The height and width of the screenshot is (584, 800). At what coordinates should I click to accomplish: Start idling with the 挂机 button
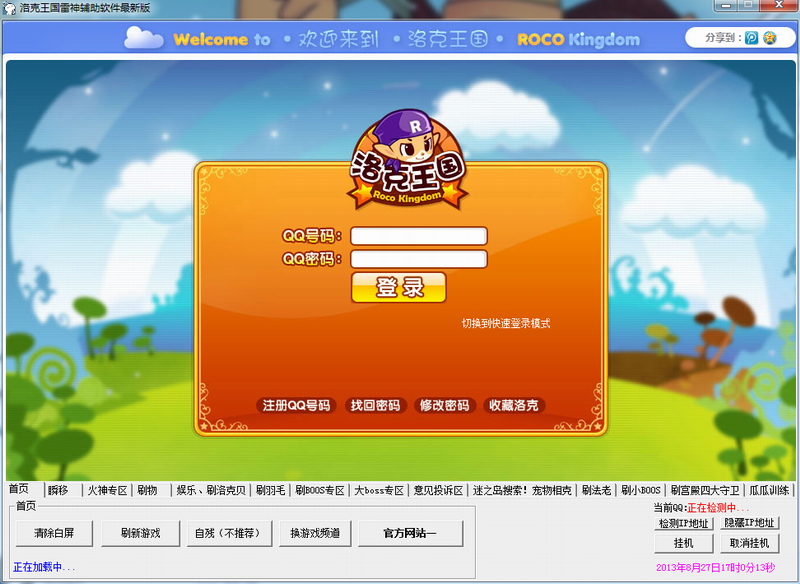[683, 544]
